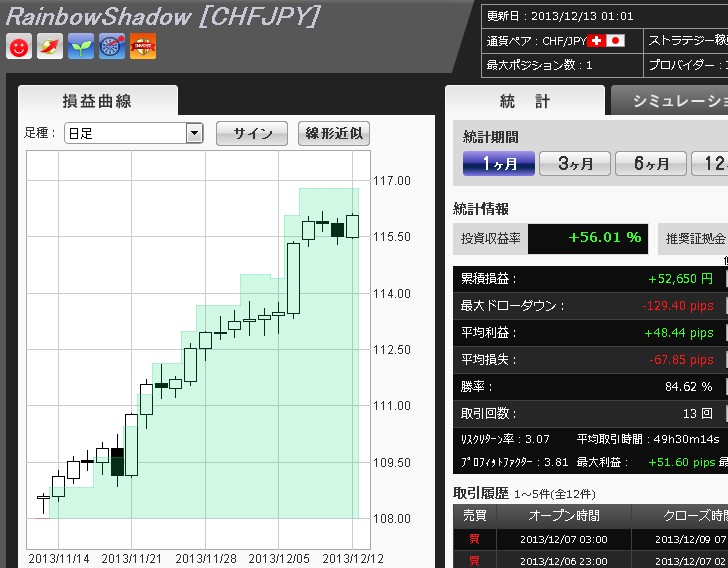Click the 推奨証拠金 label
Viewport: 728px width, 568px height.
click(695, 239)
